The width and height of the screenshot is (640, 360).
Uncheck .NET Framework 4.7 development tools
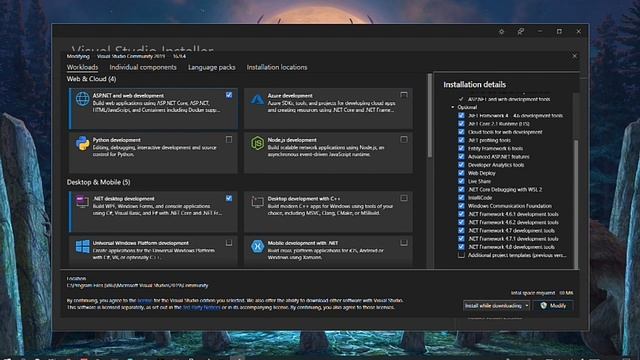coord(461,230)
